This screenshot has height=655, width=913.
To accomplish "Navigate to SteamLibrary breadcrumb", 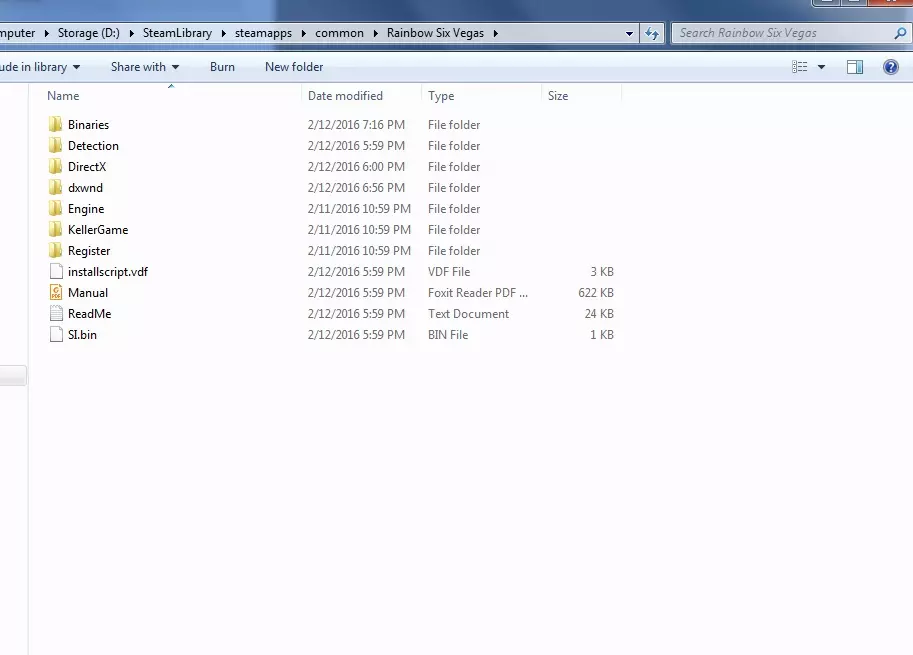I will click(178, 33).
